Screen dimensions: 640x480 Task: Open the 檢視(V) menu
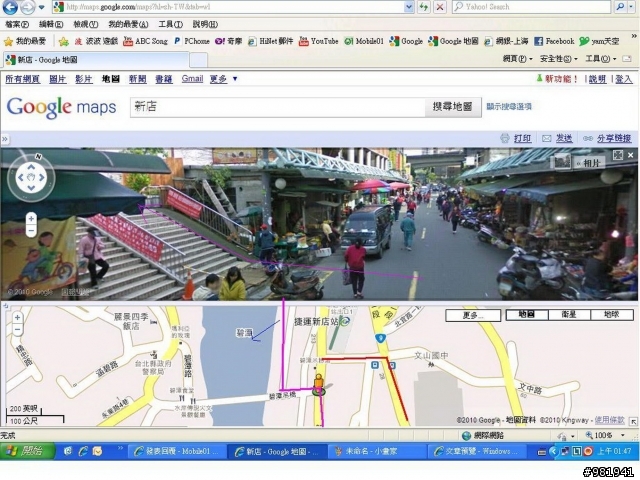(x=85, y=24)
